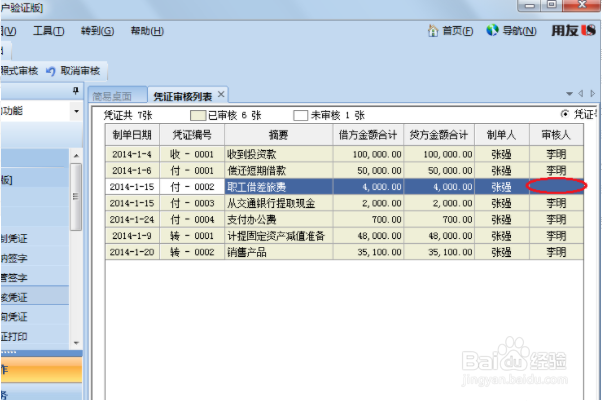Click the date cell 2014-1-20

(x=132, y=252)
